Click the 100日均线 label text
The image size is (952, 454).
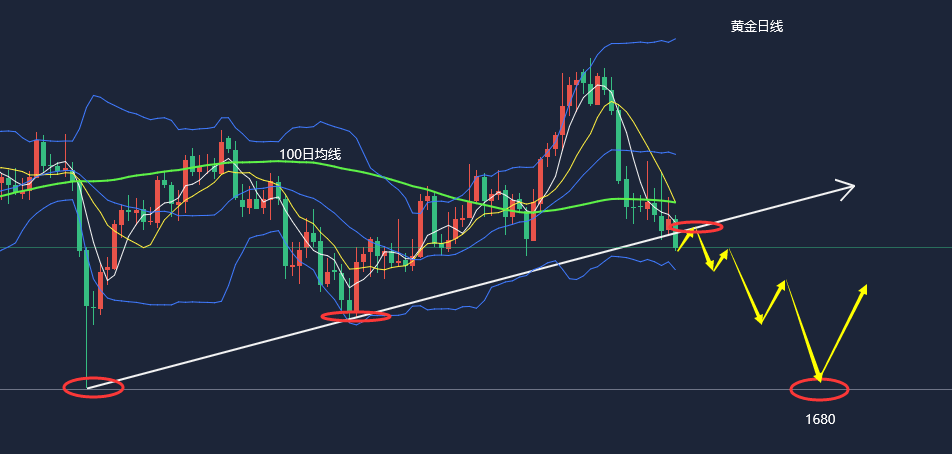[x=310, y=154]
